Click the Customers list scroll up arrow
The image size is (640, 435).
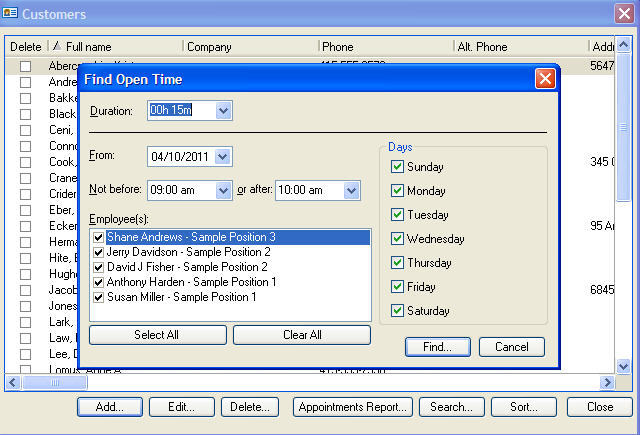click(623, 45)
